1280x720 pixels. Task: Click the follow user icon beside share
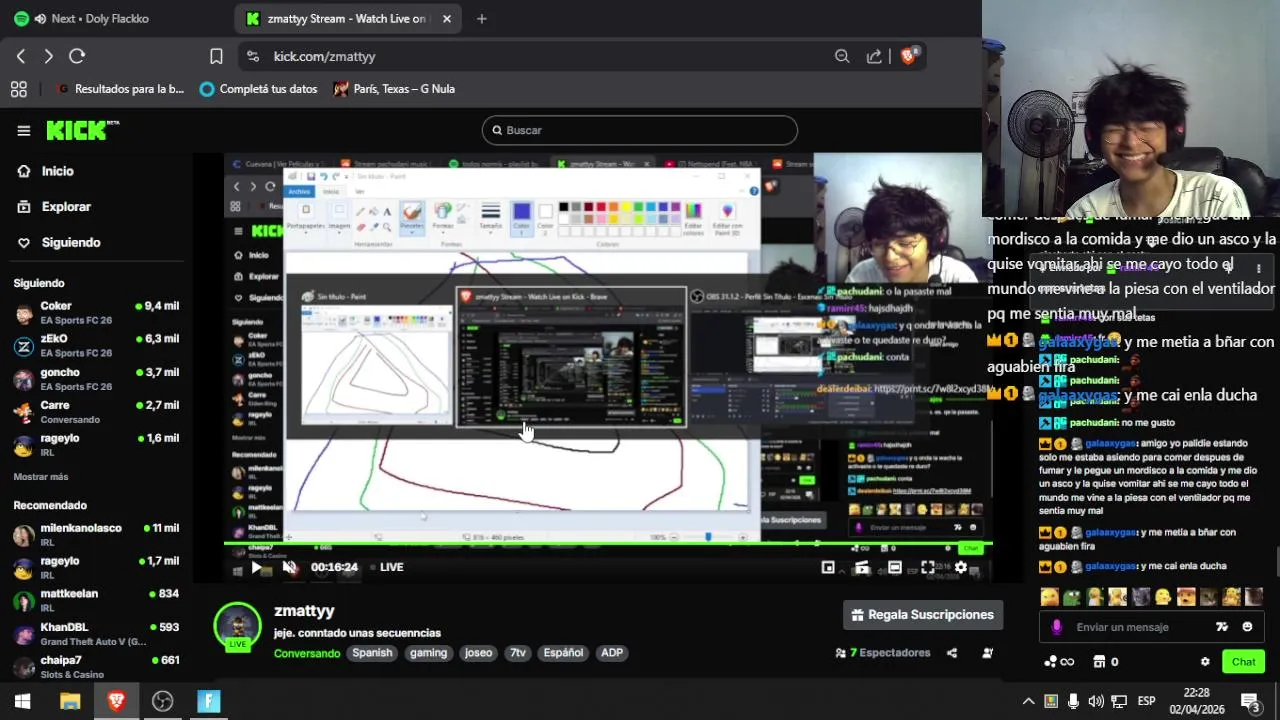click(x=988, y=653)
